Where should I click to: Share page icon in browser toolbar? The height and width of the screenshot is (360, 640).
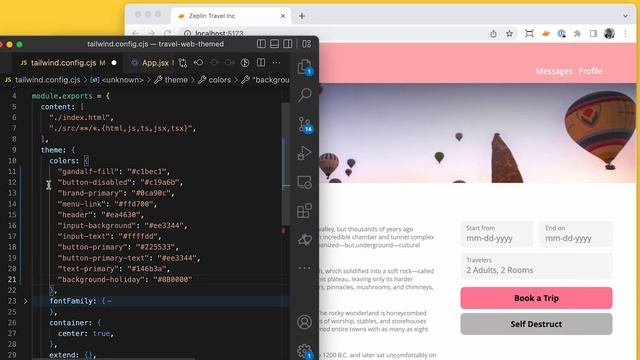[x=493, y=34]
